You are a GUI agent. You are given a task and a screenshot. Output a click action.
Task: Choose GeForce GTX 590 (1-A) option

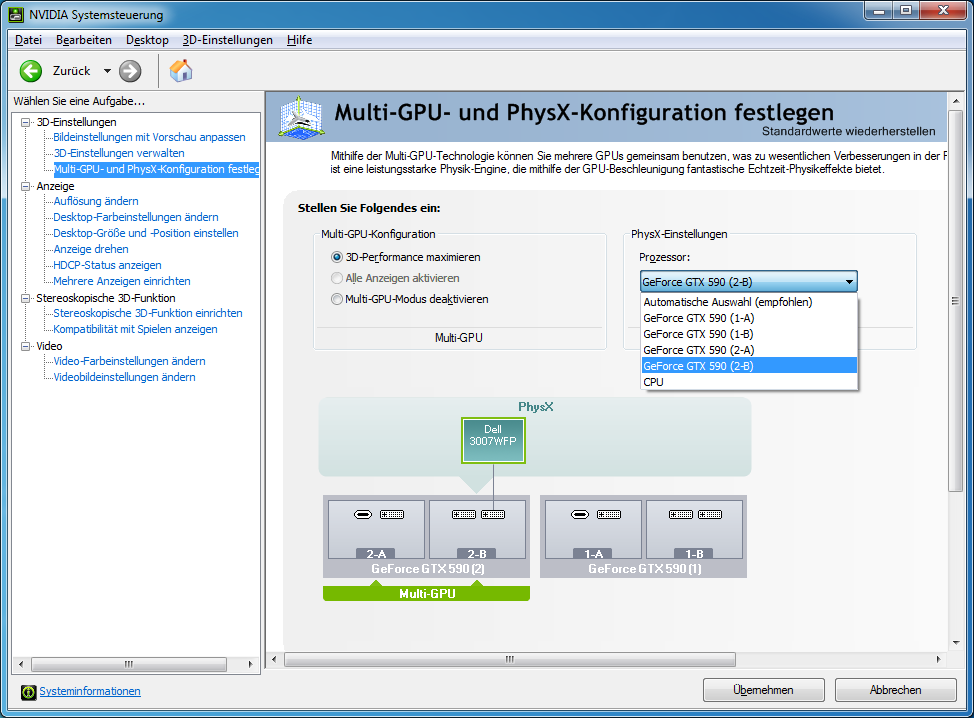click(749, 318)
